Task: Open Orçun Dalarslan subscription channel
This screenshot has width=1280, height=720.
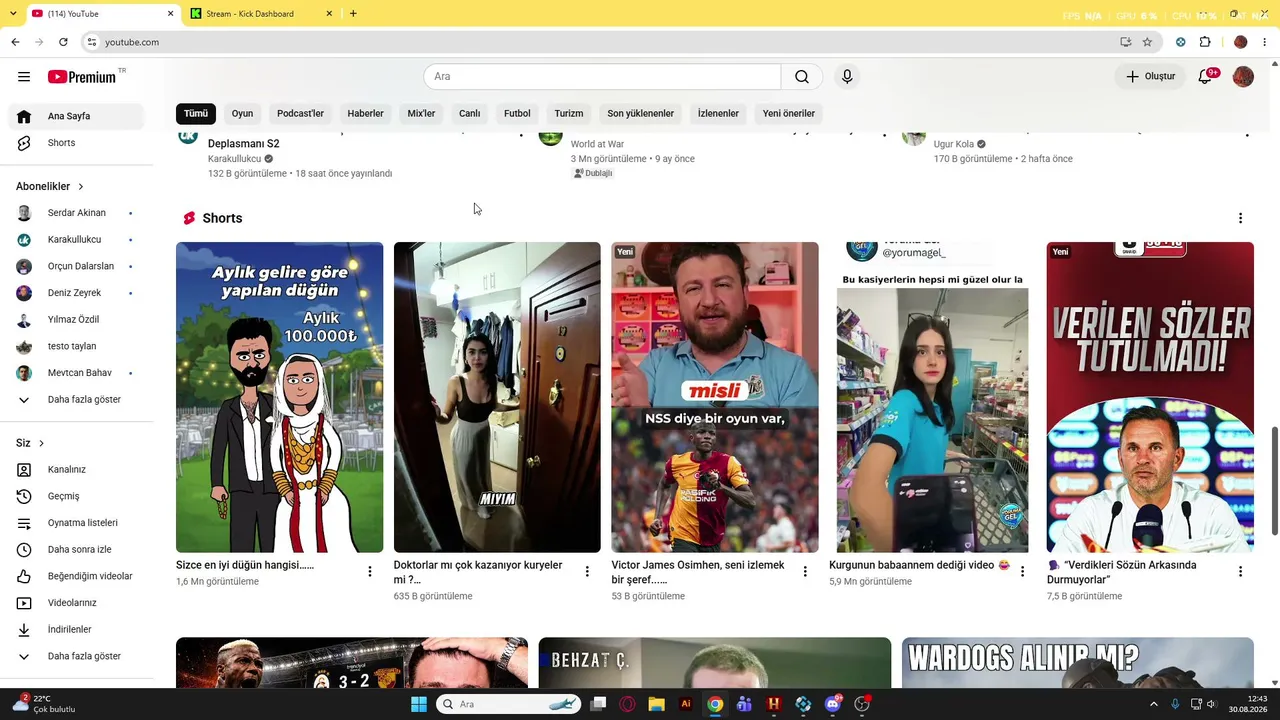Action: point(78,267)
